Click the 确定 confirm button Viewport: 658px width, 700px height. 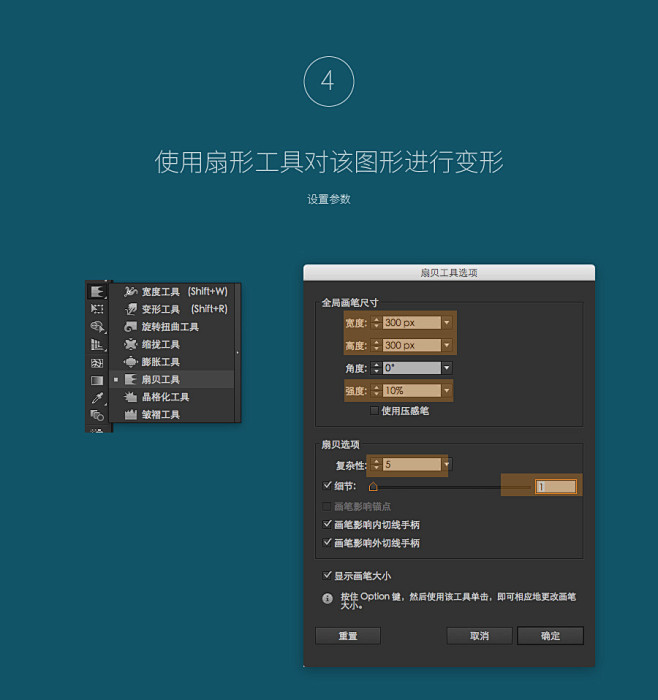pos(550,636)
